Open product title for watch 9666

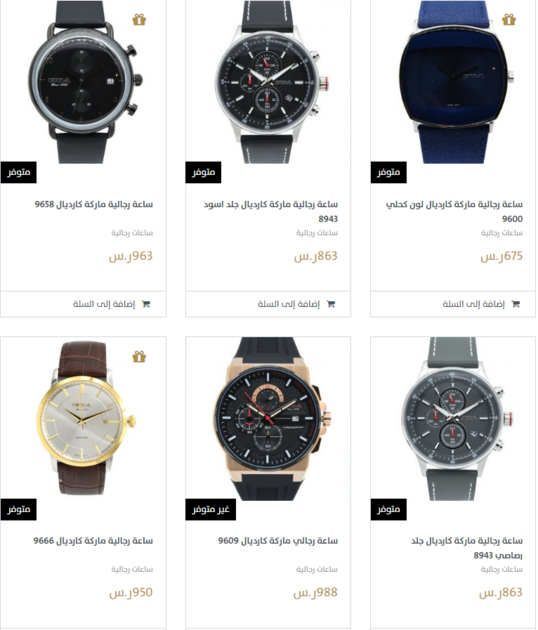click(x=93, y=541)
